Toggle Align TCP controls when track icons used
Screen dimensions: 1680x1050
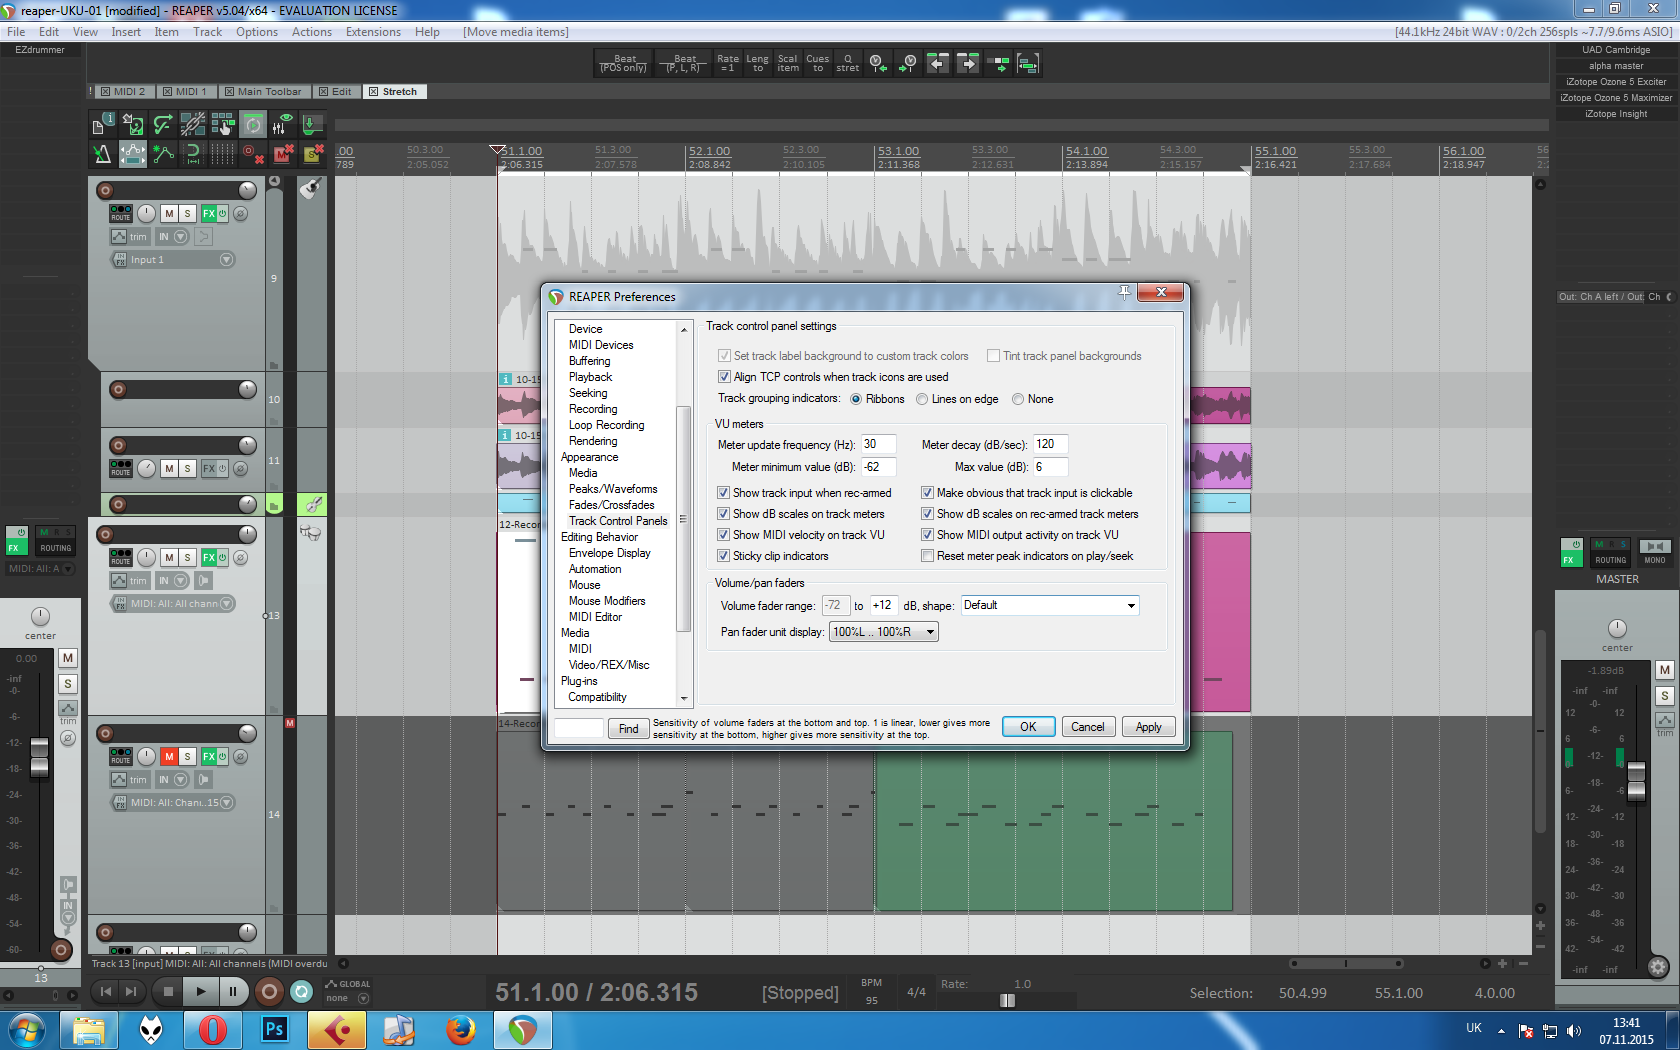point(724,377)
